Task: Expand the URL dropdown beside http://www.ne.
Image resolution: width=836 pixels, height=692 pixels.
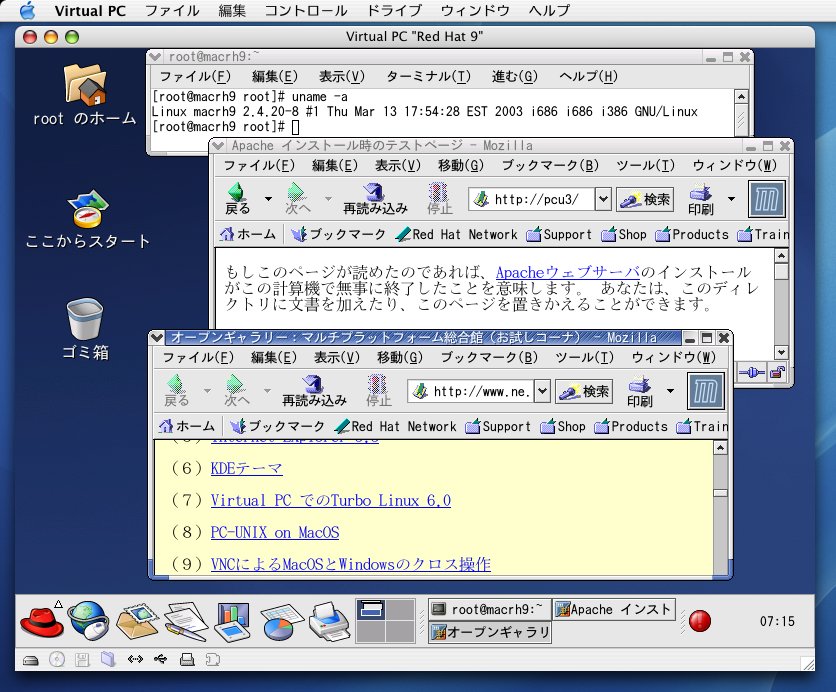Action: pyautogui.click(x=542, y=391)
